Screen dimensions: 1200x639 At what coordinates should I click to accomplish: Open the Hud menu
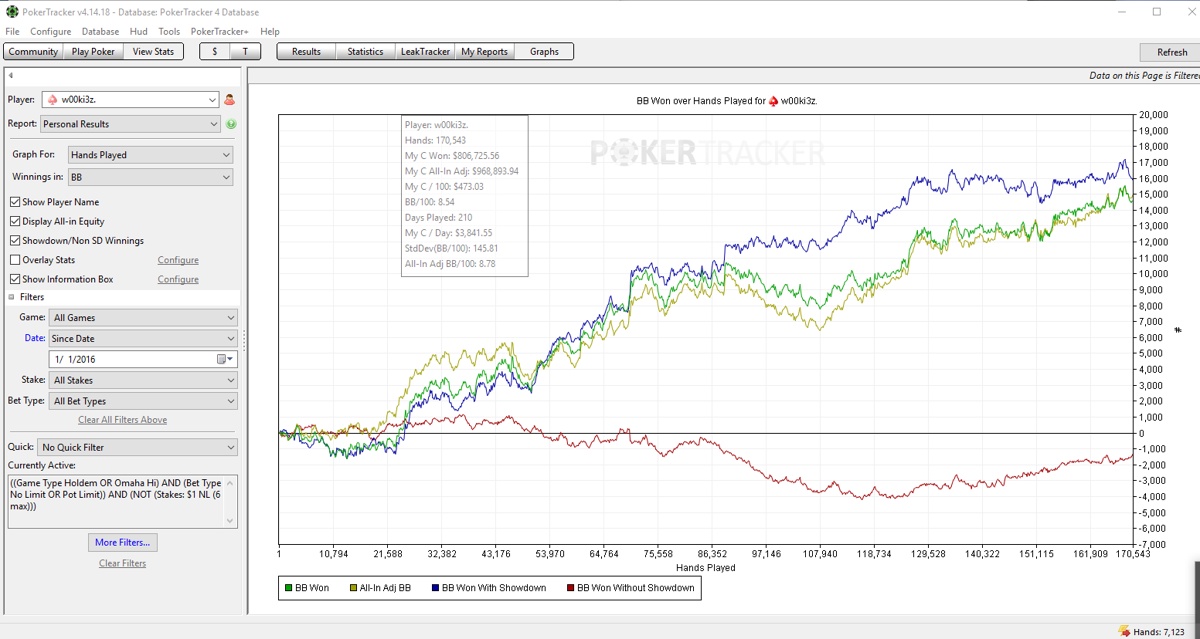click(138, 31)
